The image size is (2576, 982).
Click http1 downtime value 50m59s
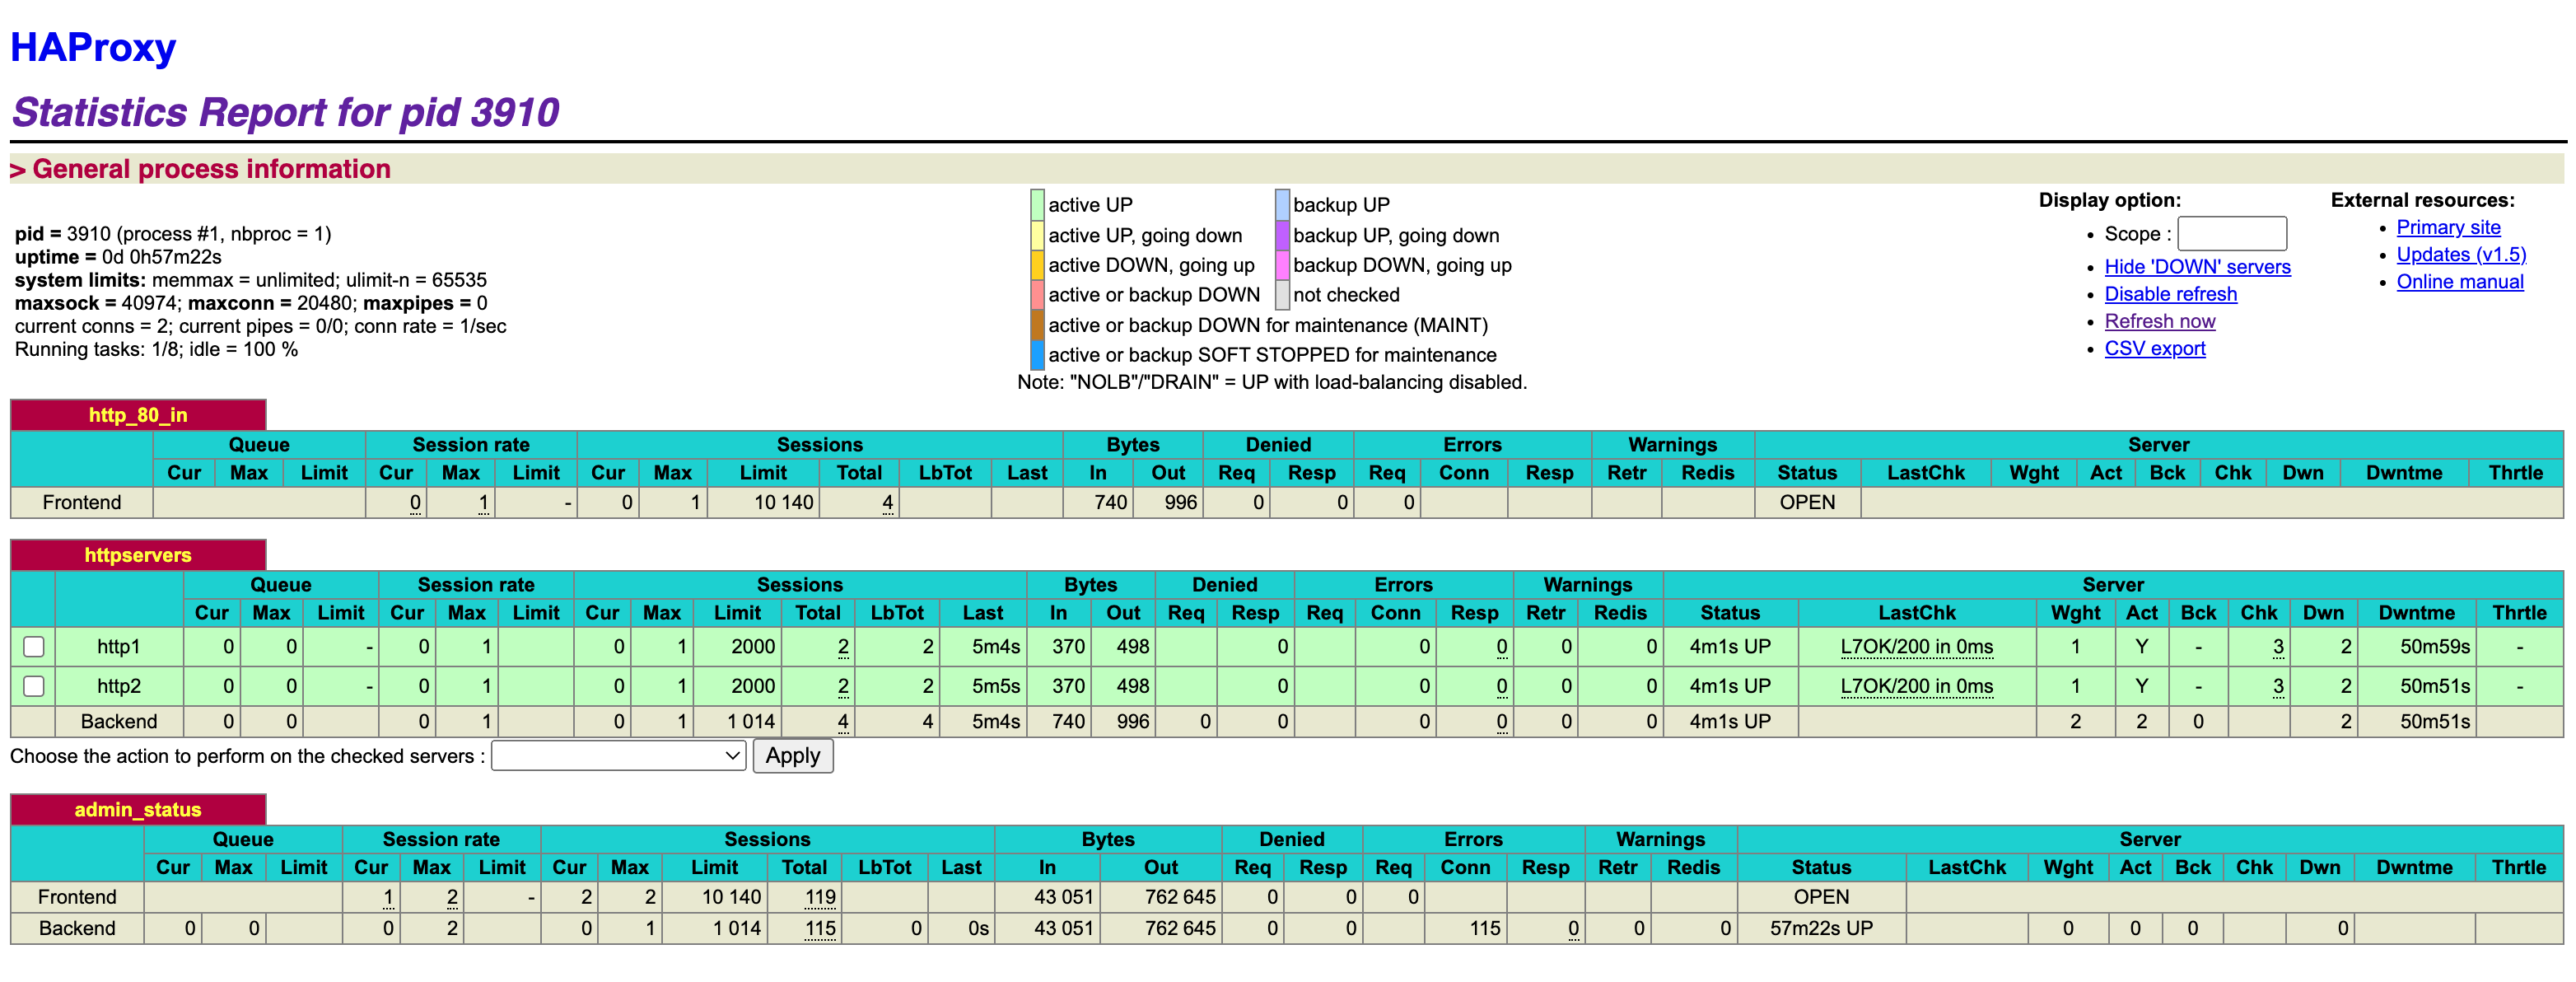pyautogui.click(x=2435, y=647)
